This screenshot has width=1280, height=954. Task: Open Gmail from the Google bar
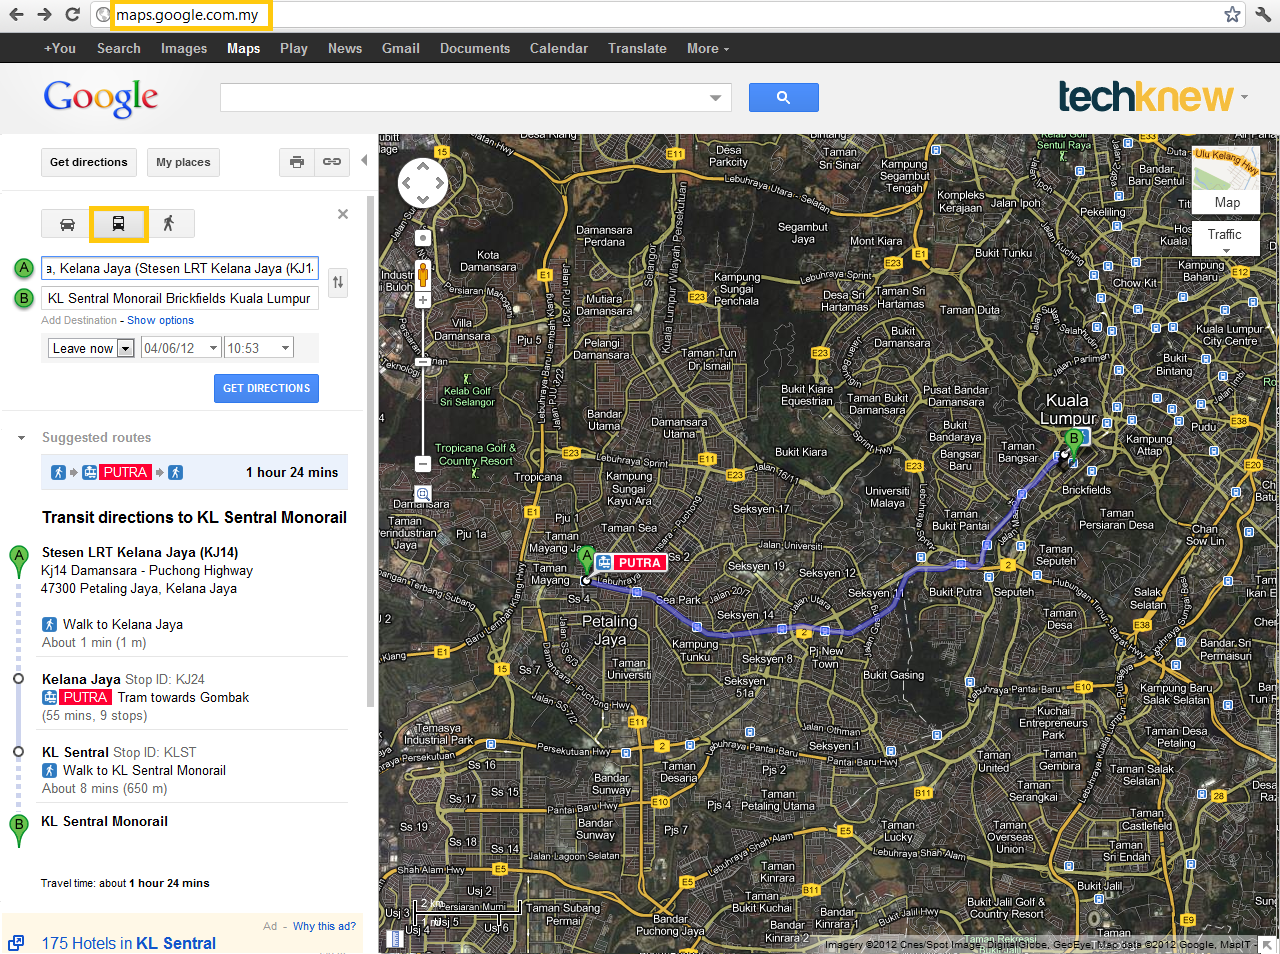click(401, 48)
